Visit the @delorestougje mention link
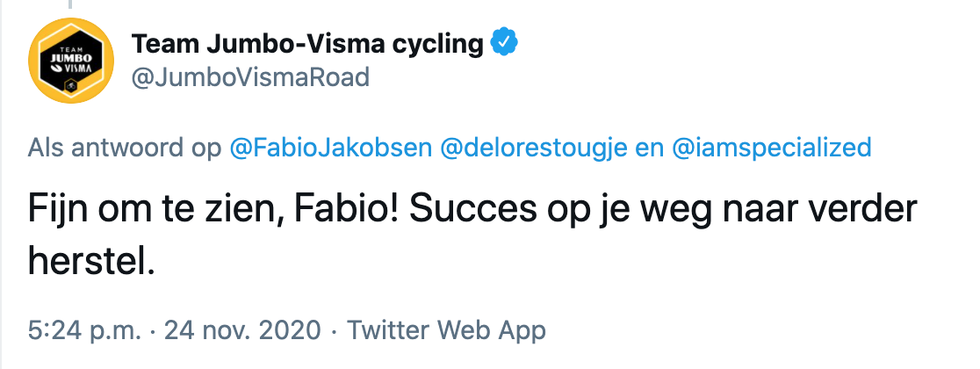This screenshot has width=980, height=369. pyautogui.click(x=533, y=149)
